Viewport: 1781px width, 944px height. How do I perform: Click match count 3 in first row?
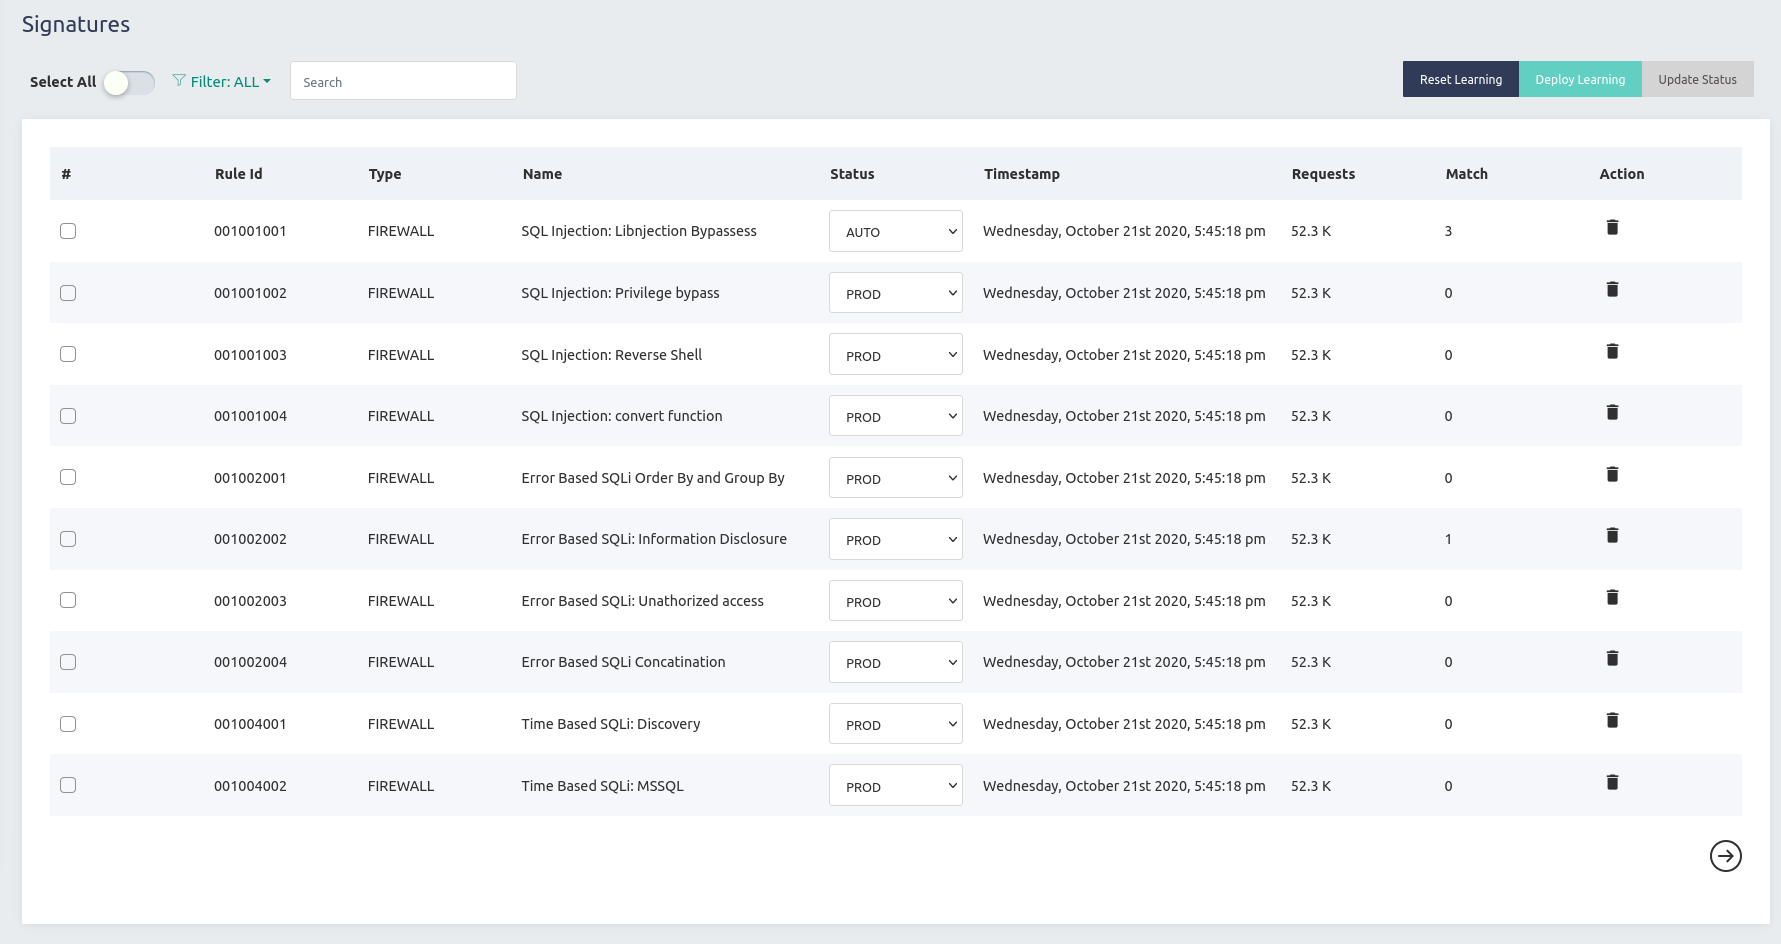(x=1448, y=231)
